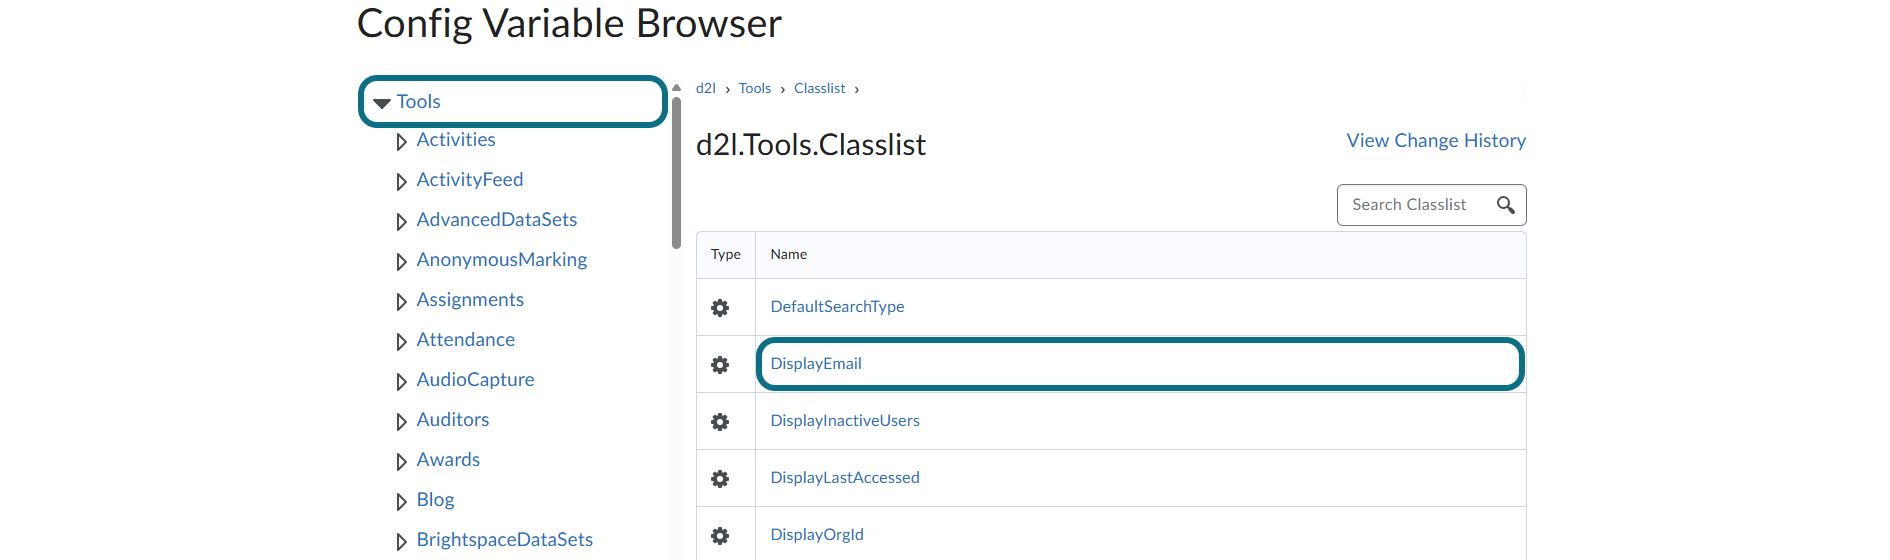Expand the Awards node arrow
The height and width of the screenshot is (560, 1890).
401,462
